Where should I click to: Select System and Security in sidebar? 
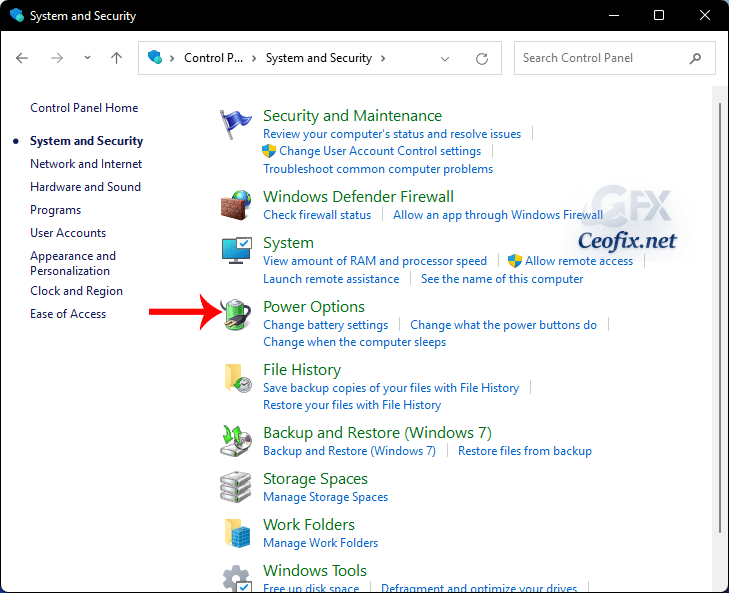point(86,141)
